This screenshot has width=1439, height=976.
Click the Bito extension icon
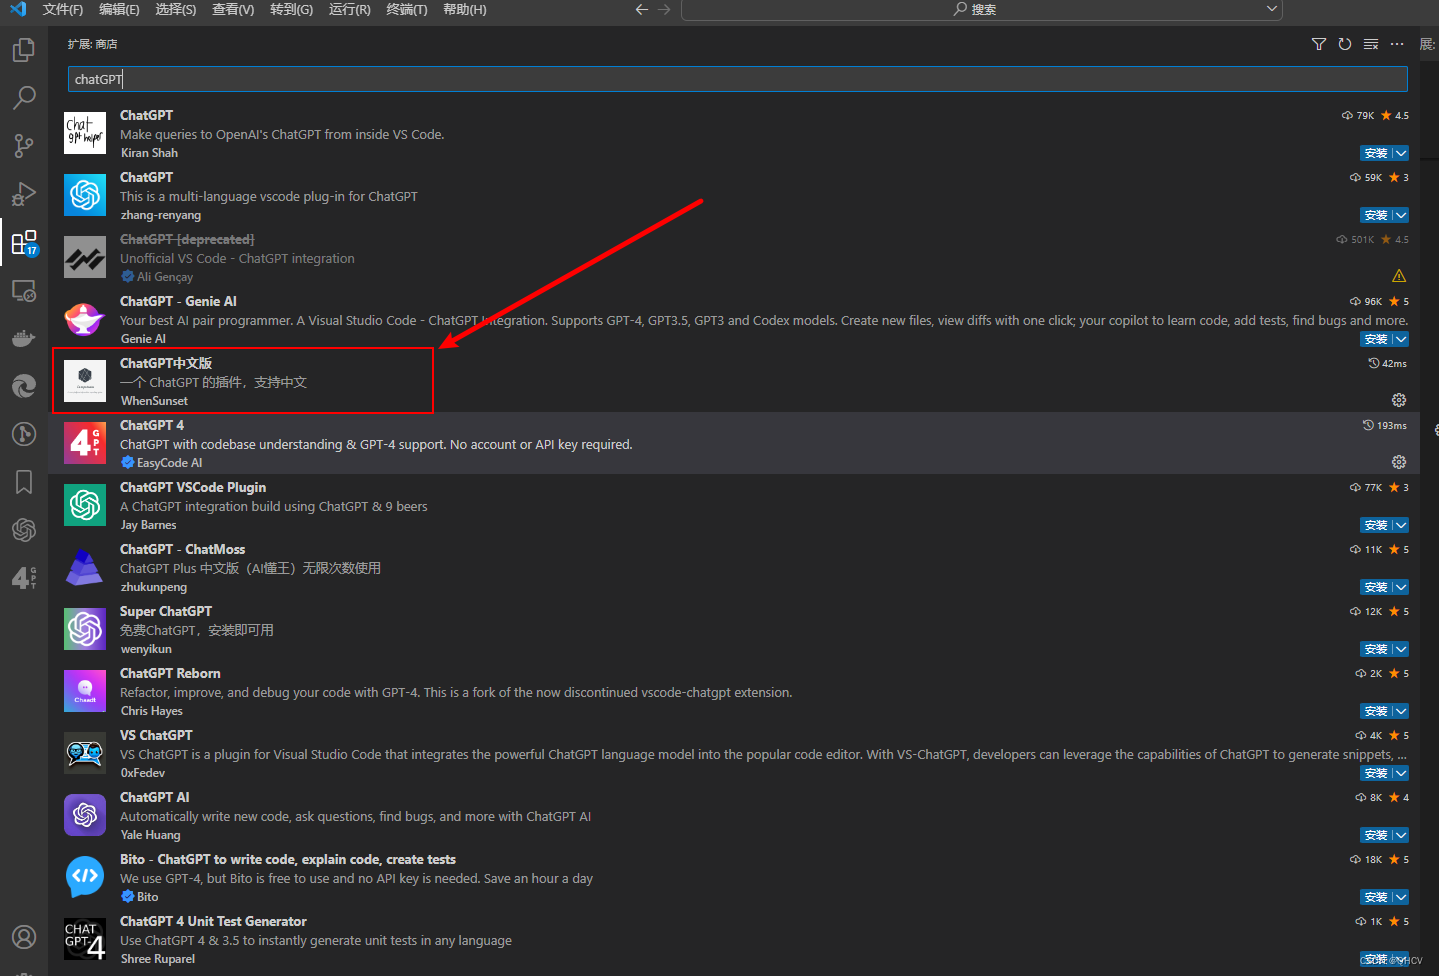[85, 877]
